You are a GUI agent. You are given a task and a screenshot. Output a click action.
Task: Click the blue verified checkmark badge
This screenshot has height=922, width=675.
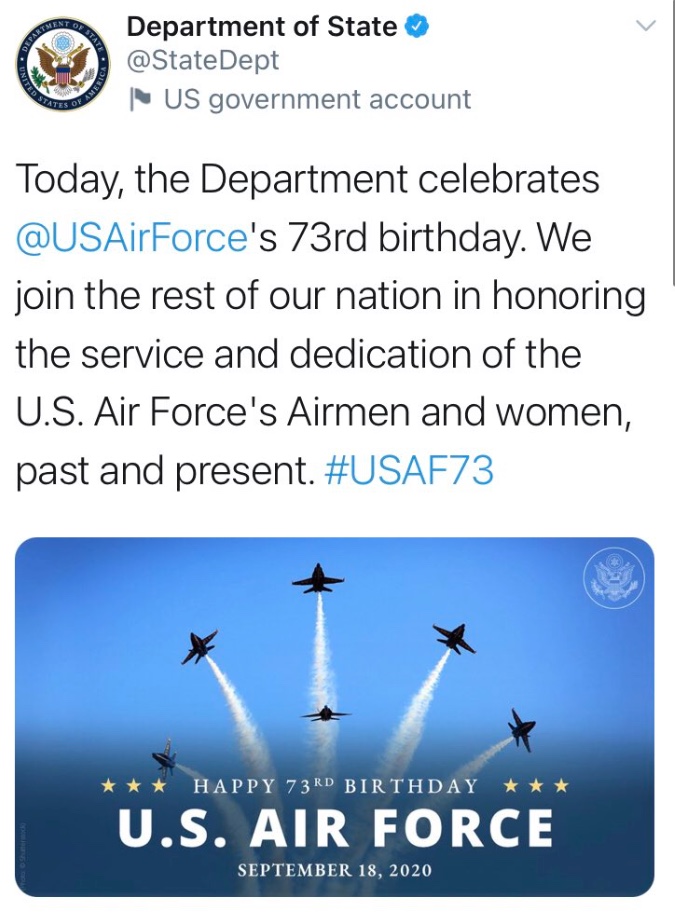point(417,27)
